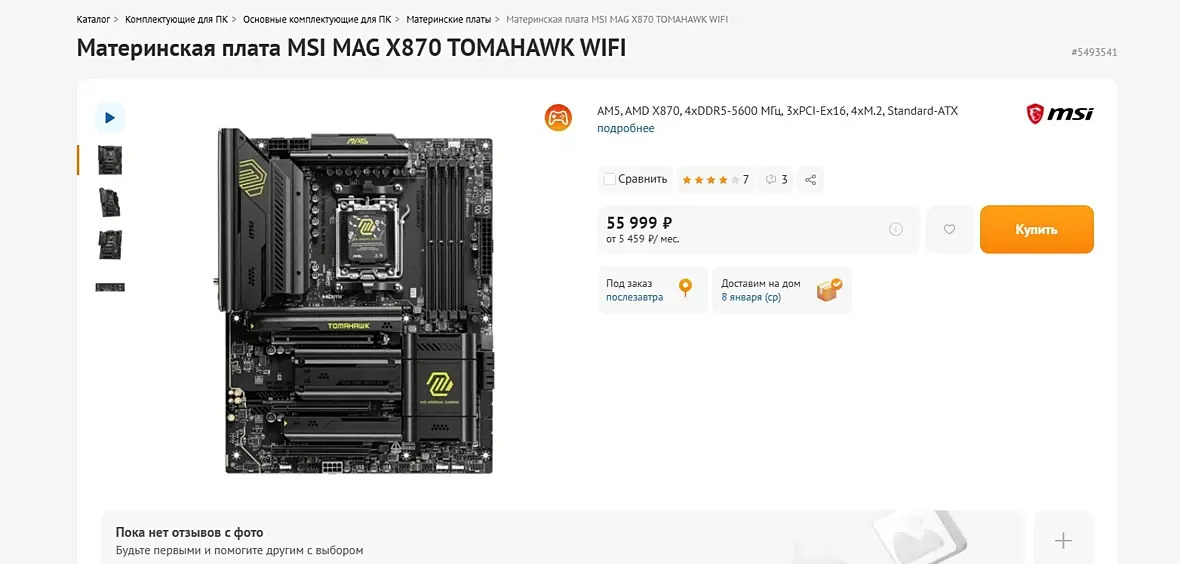The height and width of the screenshot is (564, 1180).
Task: Select the second angled motherboard thumbnail
Action: click(110, 202)
